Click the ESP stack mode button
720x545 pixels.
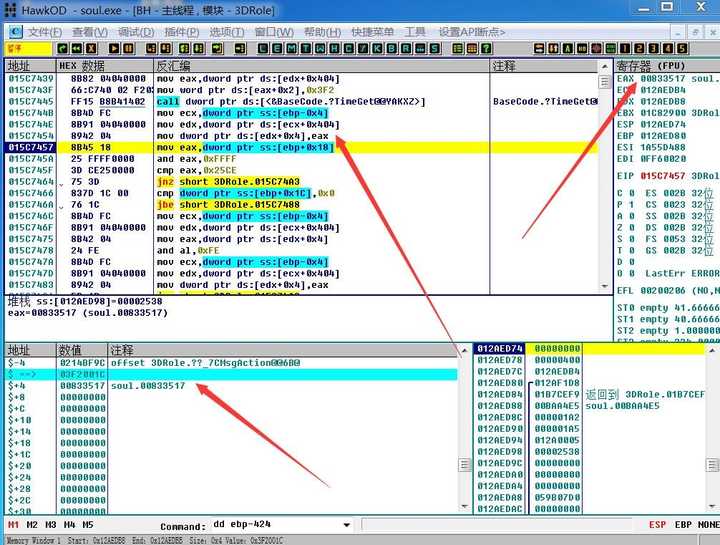(657, 525)
